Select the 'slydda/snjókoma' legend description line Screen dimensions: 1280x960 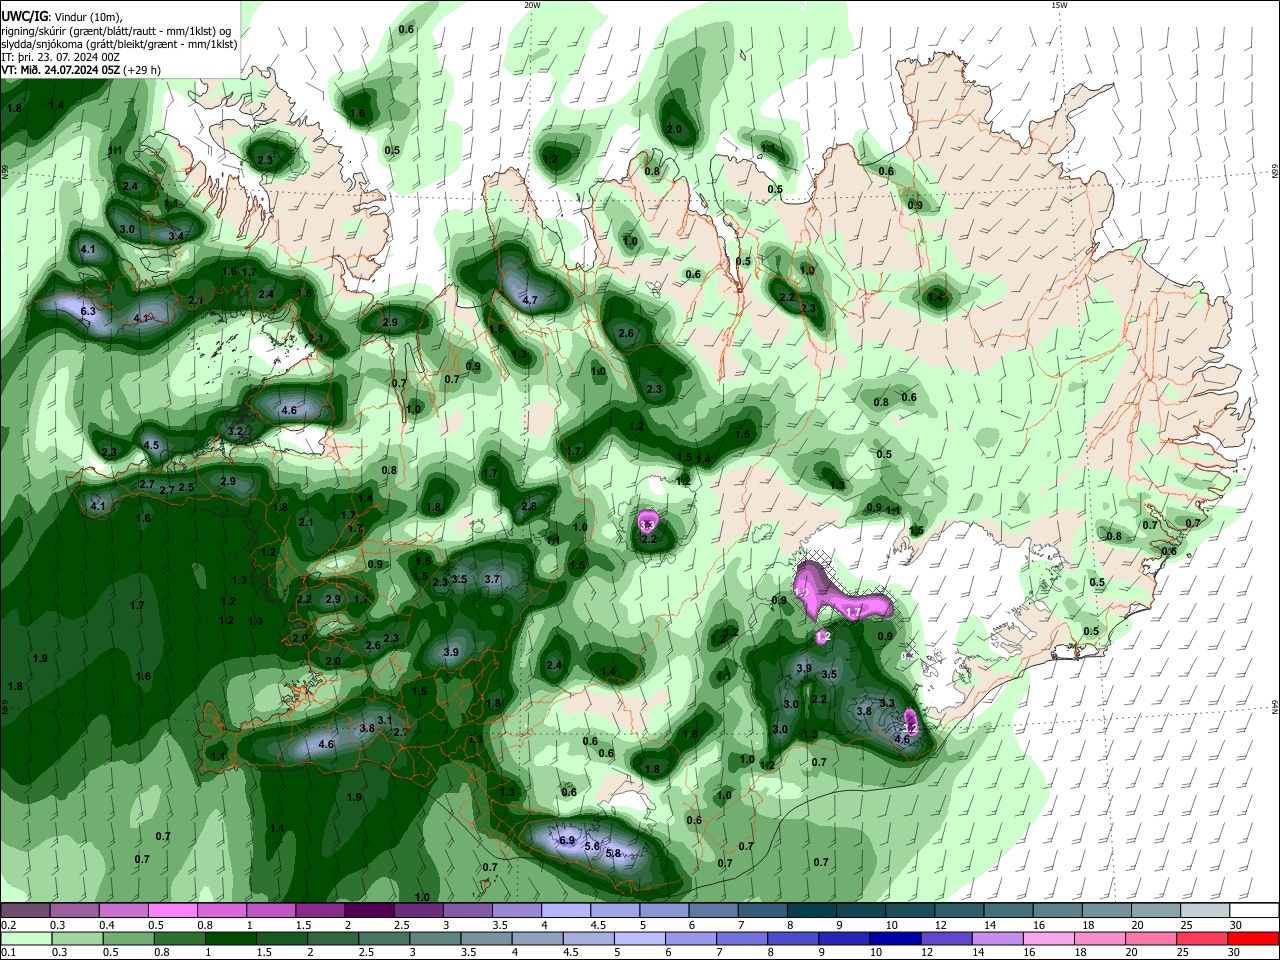point(119,44)
